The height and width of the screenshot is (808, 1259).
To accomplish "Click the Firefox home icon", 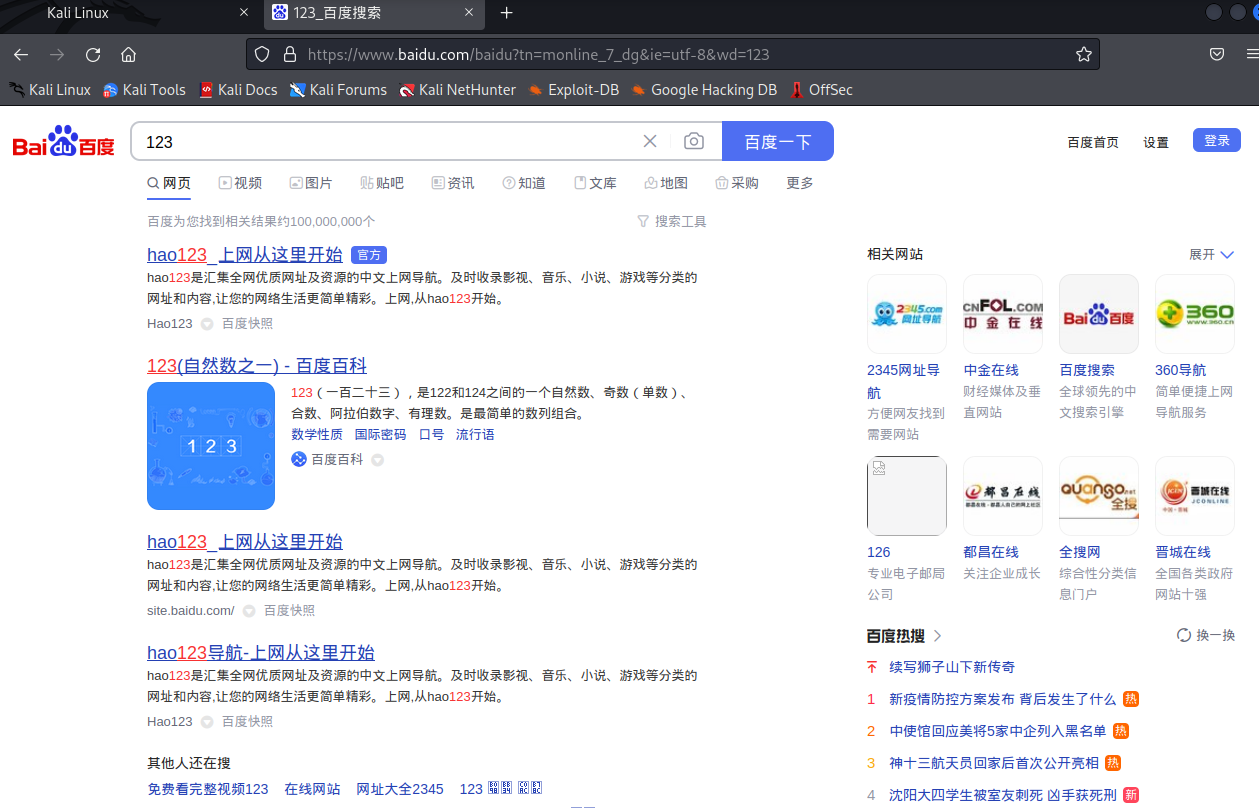I will click(128, 55).
